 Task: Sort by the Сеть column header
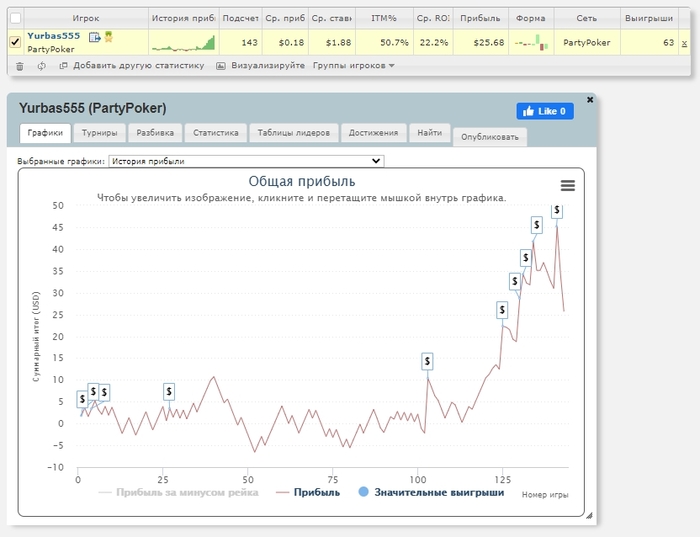point(587,18)
